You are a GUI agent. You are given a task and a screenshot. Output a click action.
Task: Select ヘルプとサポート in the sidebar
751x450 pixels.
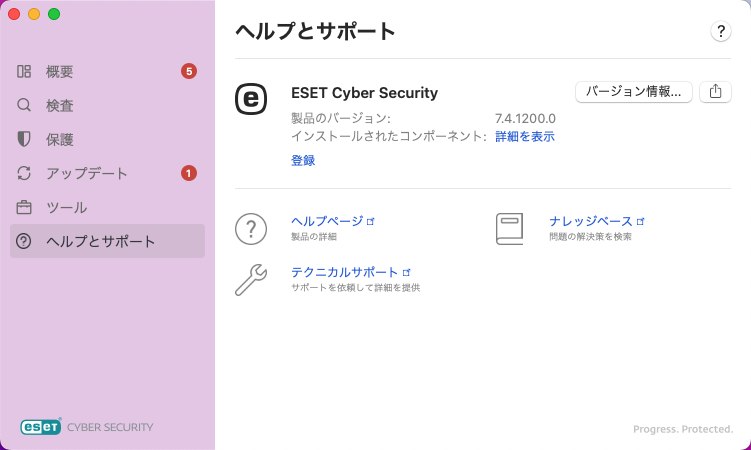coord(100,241)
